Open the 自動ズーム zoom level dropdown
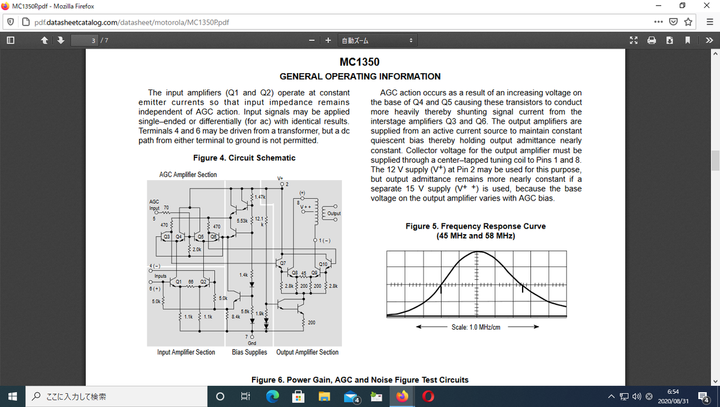Viewport: 720px width, 407px height. [x=377, y=41]
